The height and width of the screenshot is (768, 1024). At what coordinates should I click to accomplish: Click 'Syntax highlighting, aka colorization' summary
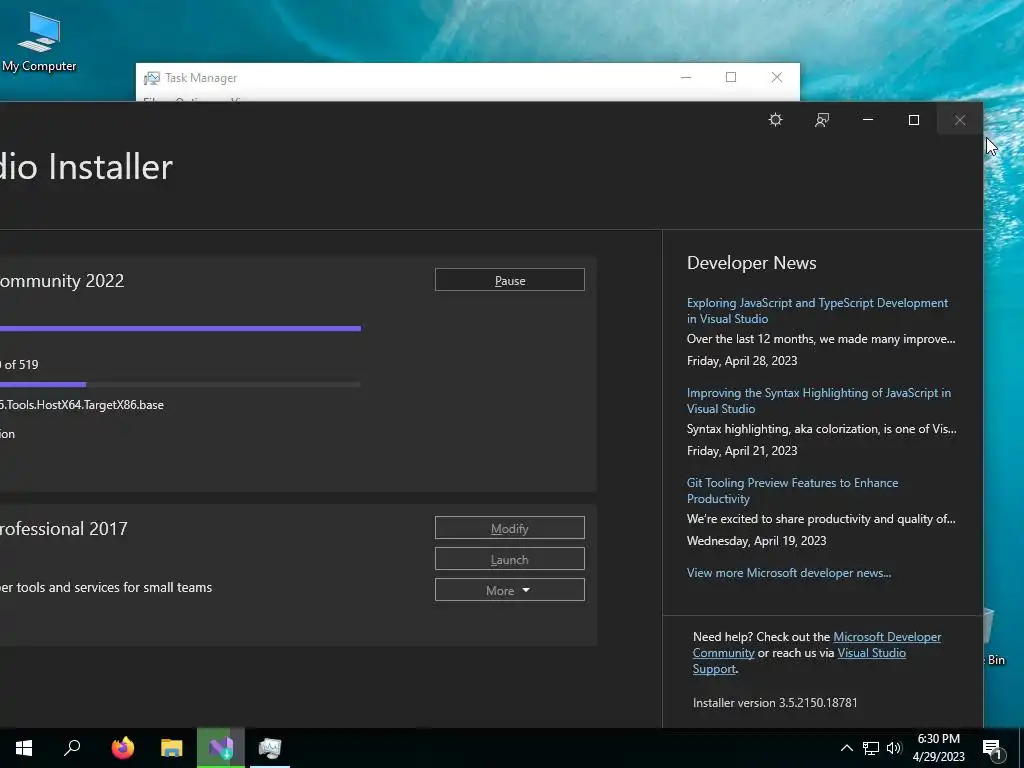[821, 429]
